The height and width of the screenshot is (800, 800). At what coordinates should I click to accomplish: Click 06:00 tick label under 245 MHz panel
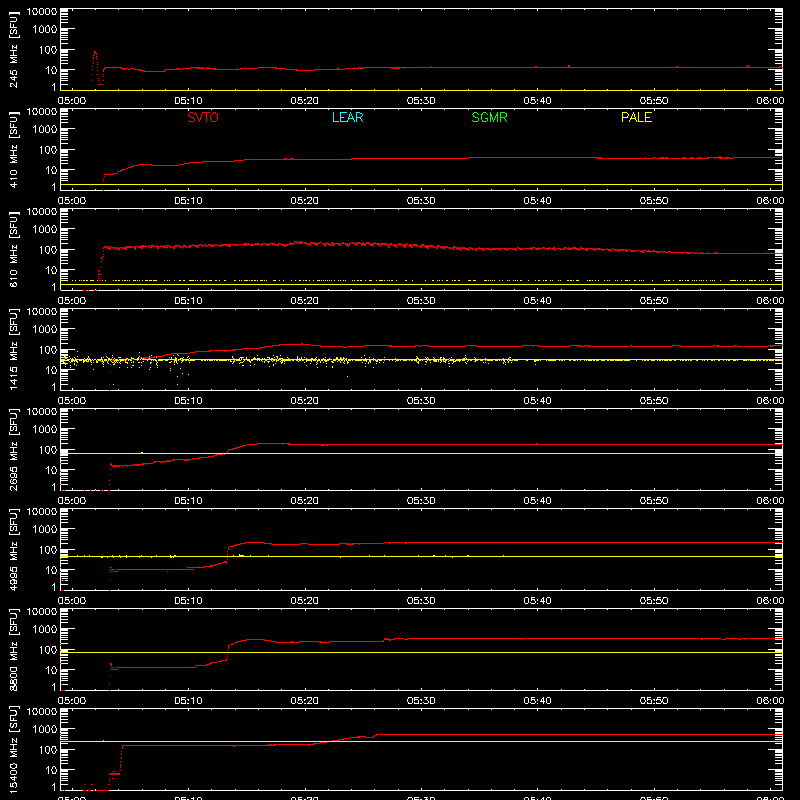[x=770, y=101]
